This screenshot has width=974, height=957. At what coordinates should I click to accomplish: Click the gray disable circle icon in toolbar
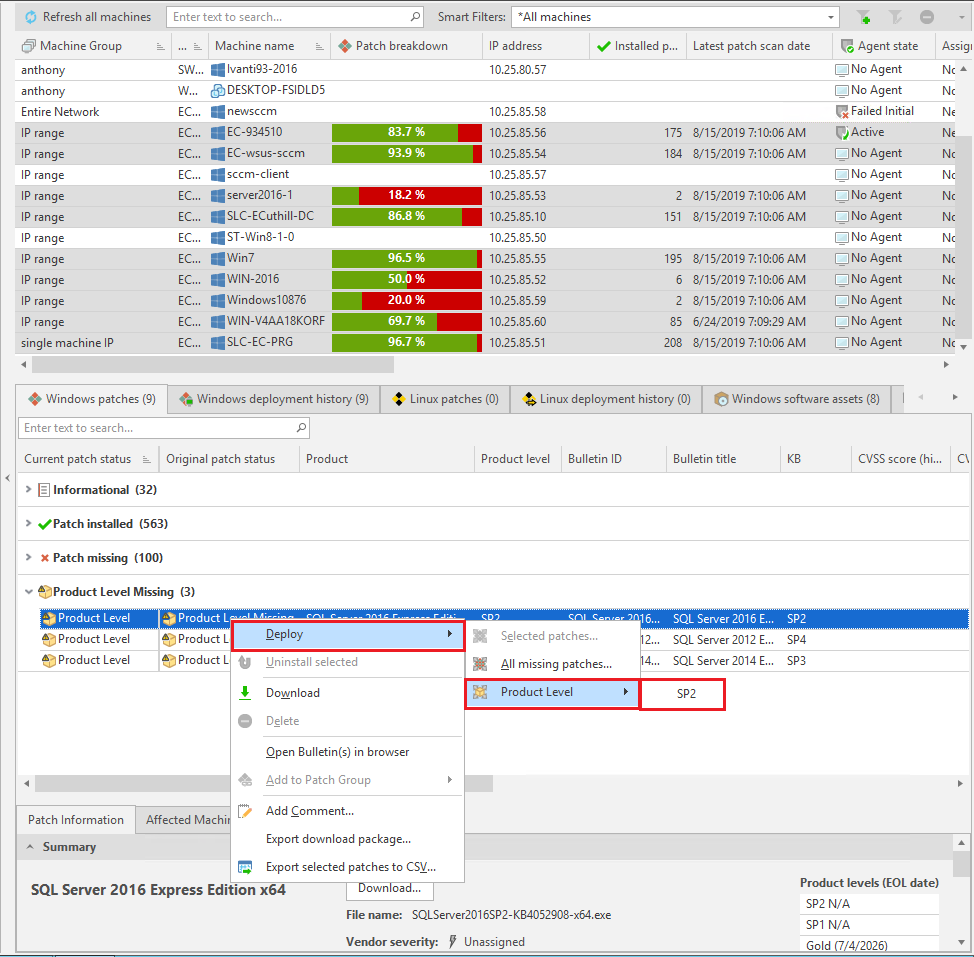[x=926, y=16]
